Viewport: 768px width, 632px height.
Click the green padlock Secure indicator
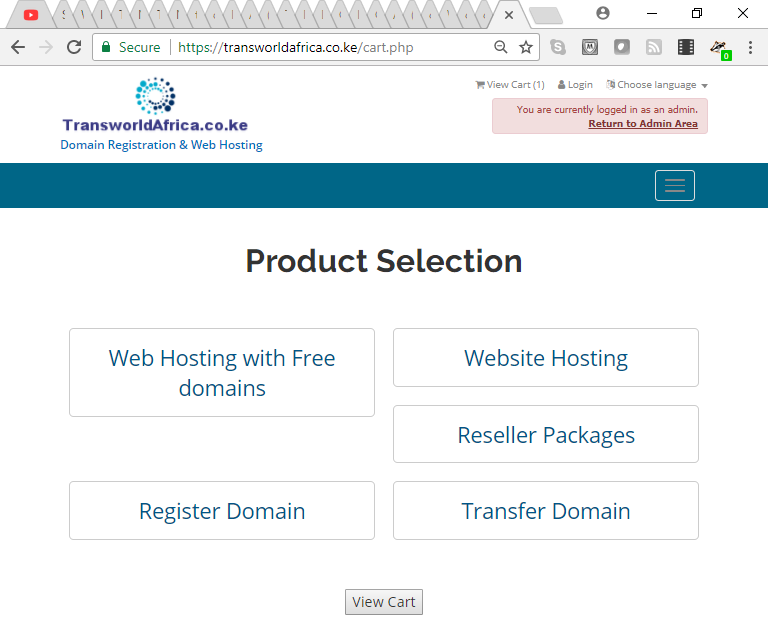[131, 47]
